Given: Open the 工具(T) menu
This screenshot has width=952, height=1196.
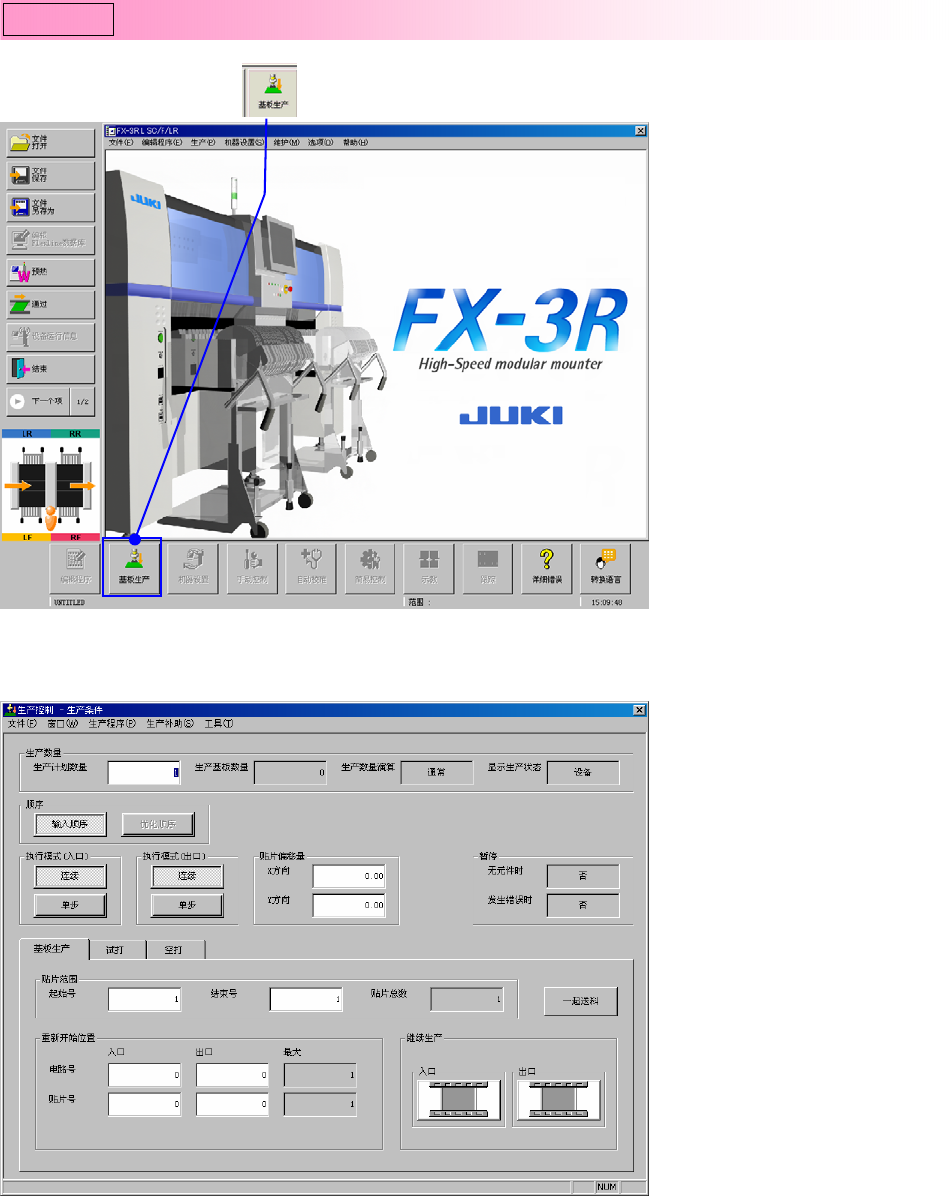Looking at the screenshot, I should coord(219,723).
